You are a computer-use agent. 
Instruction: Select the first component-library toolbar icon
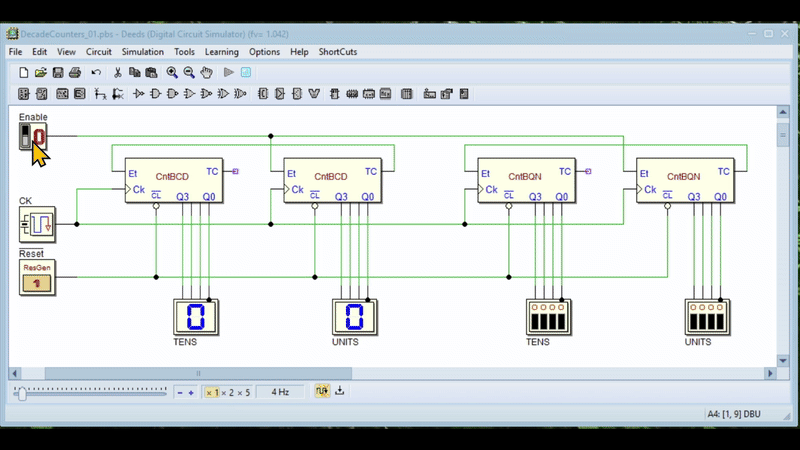coord(23,94)
